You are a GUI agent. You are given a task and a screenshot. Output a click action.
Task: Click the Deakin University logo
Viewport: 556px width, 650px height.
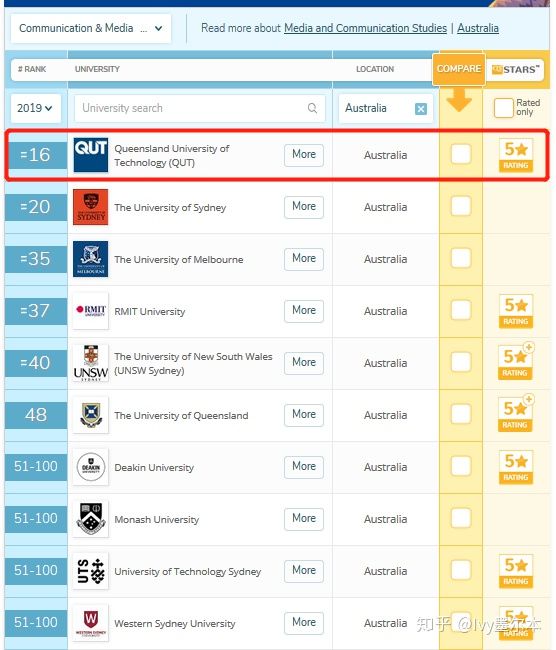[x=90, y=467]
